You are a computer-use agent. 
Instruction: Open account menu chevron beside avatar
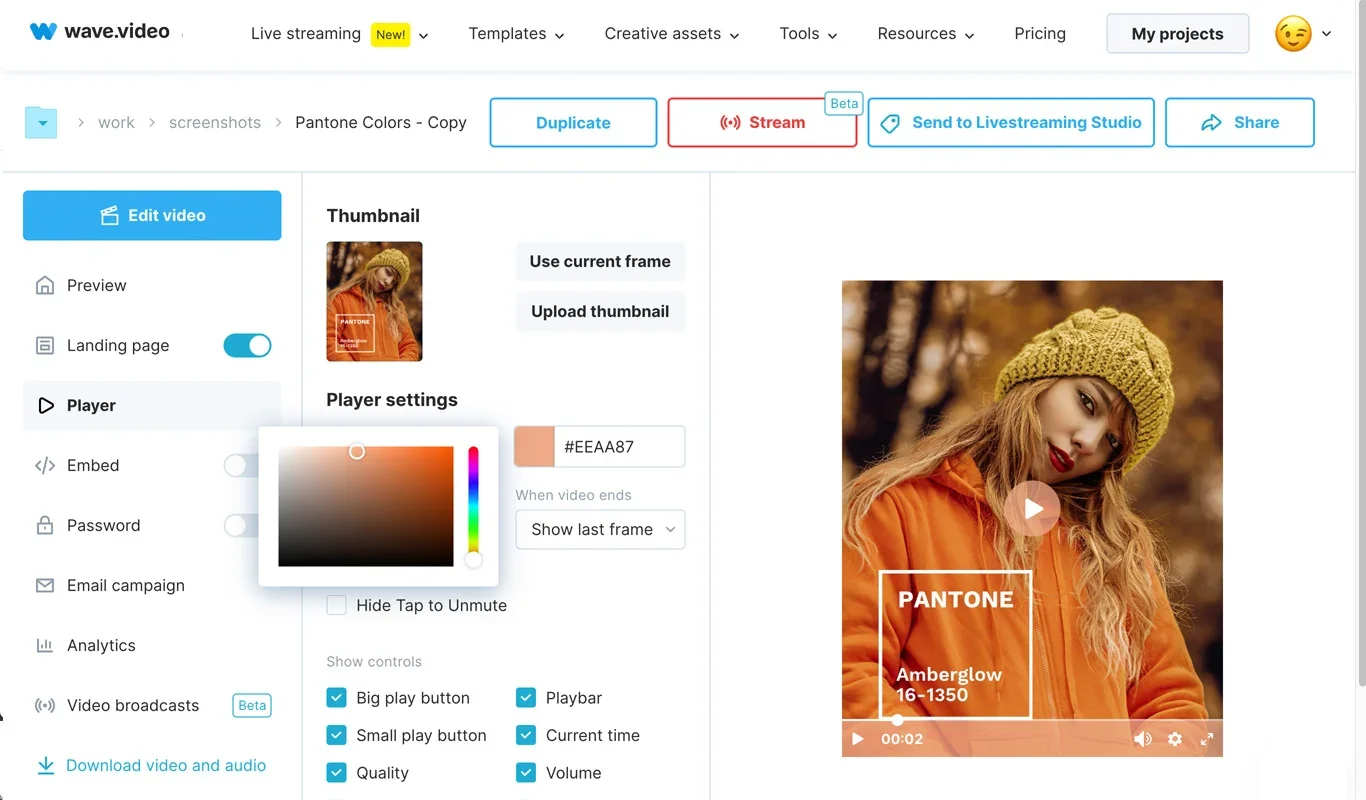pos(1326,34)
